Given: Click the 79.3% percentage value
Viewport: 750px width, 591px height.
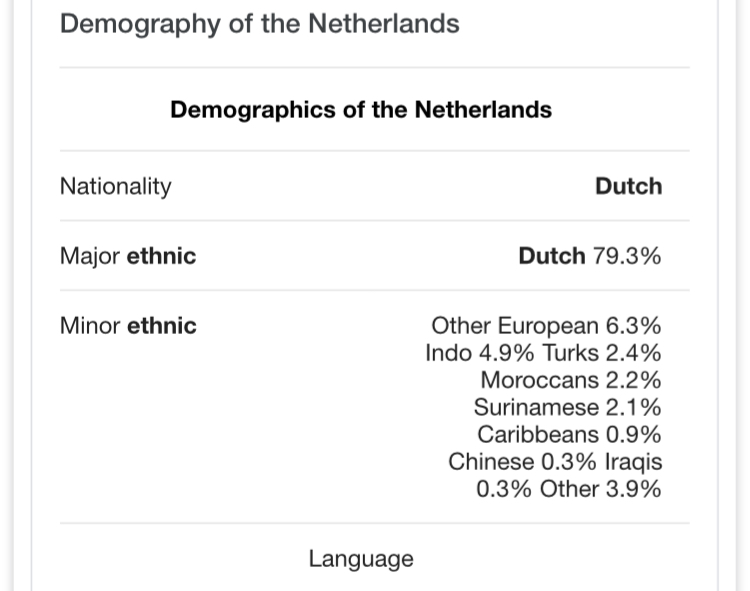Looking at the screenshot, I should point(627,256).
